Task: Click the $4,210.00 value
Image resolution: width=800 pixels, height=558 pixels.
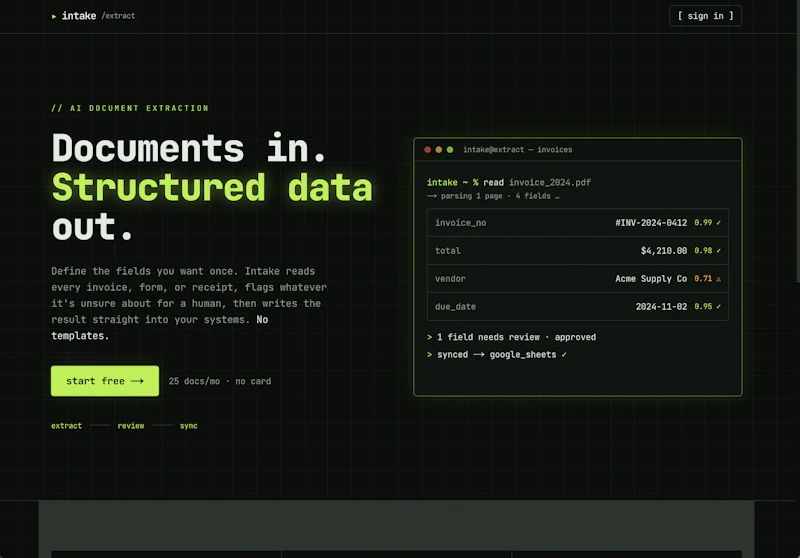Action: coord(664,250)
